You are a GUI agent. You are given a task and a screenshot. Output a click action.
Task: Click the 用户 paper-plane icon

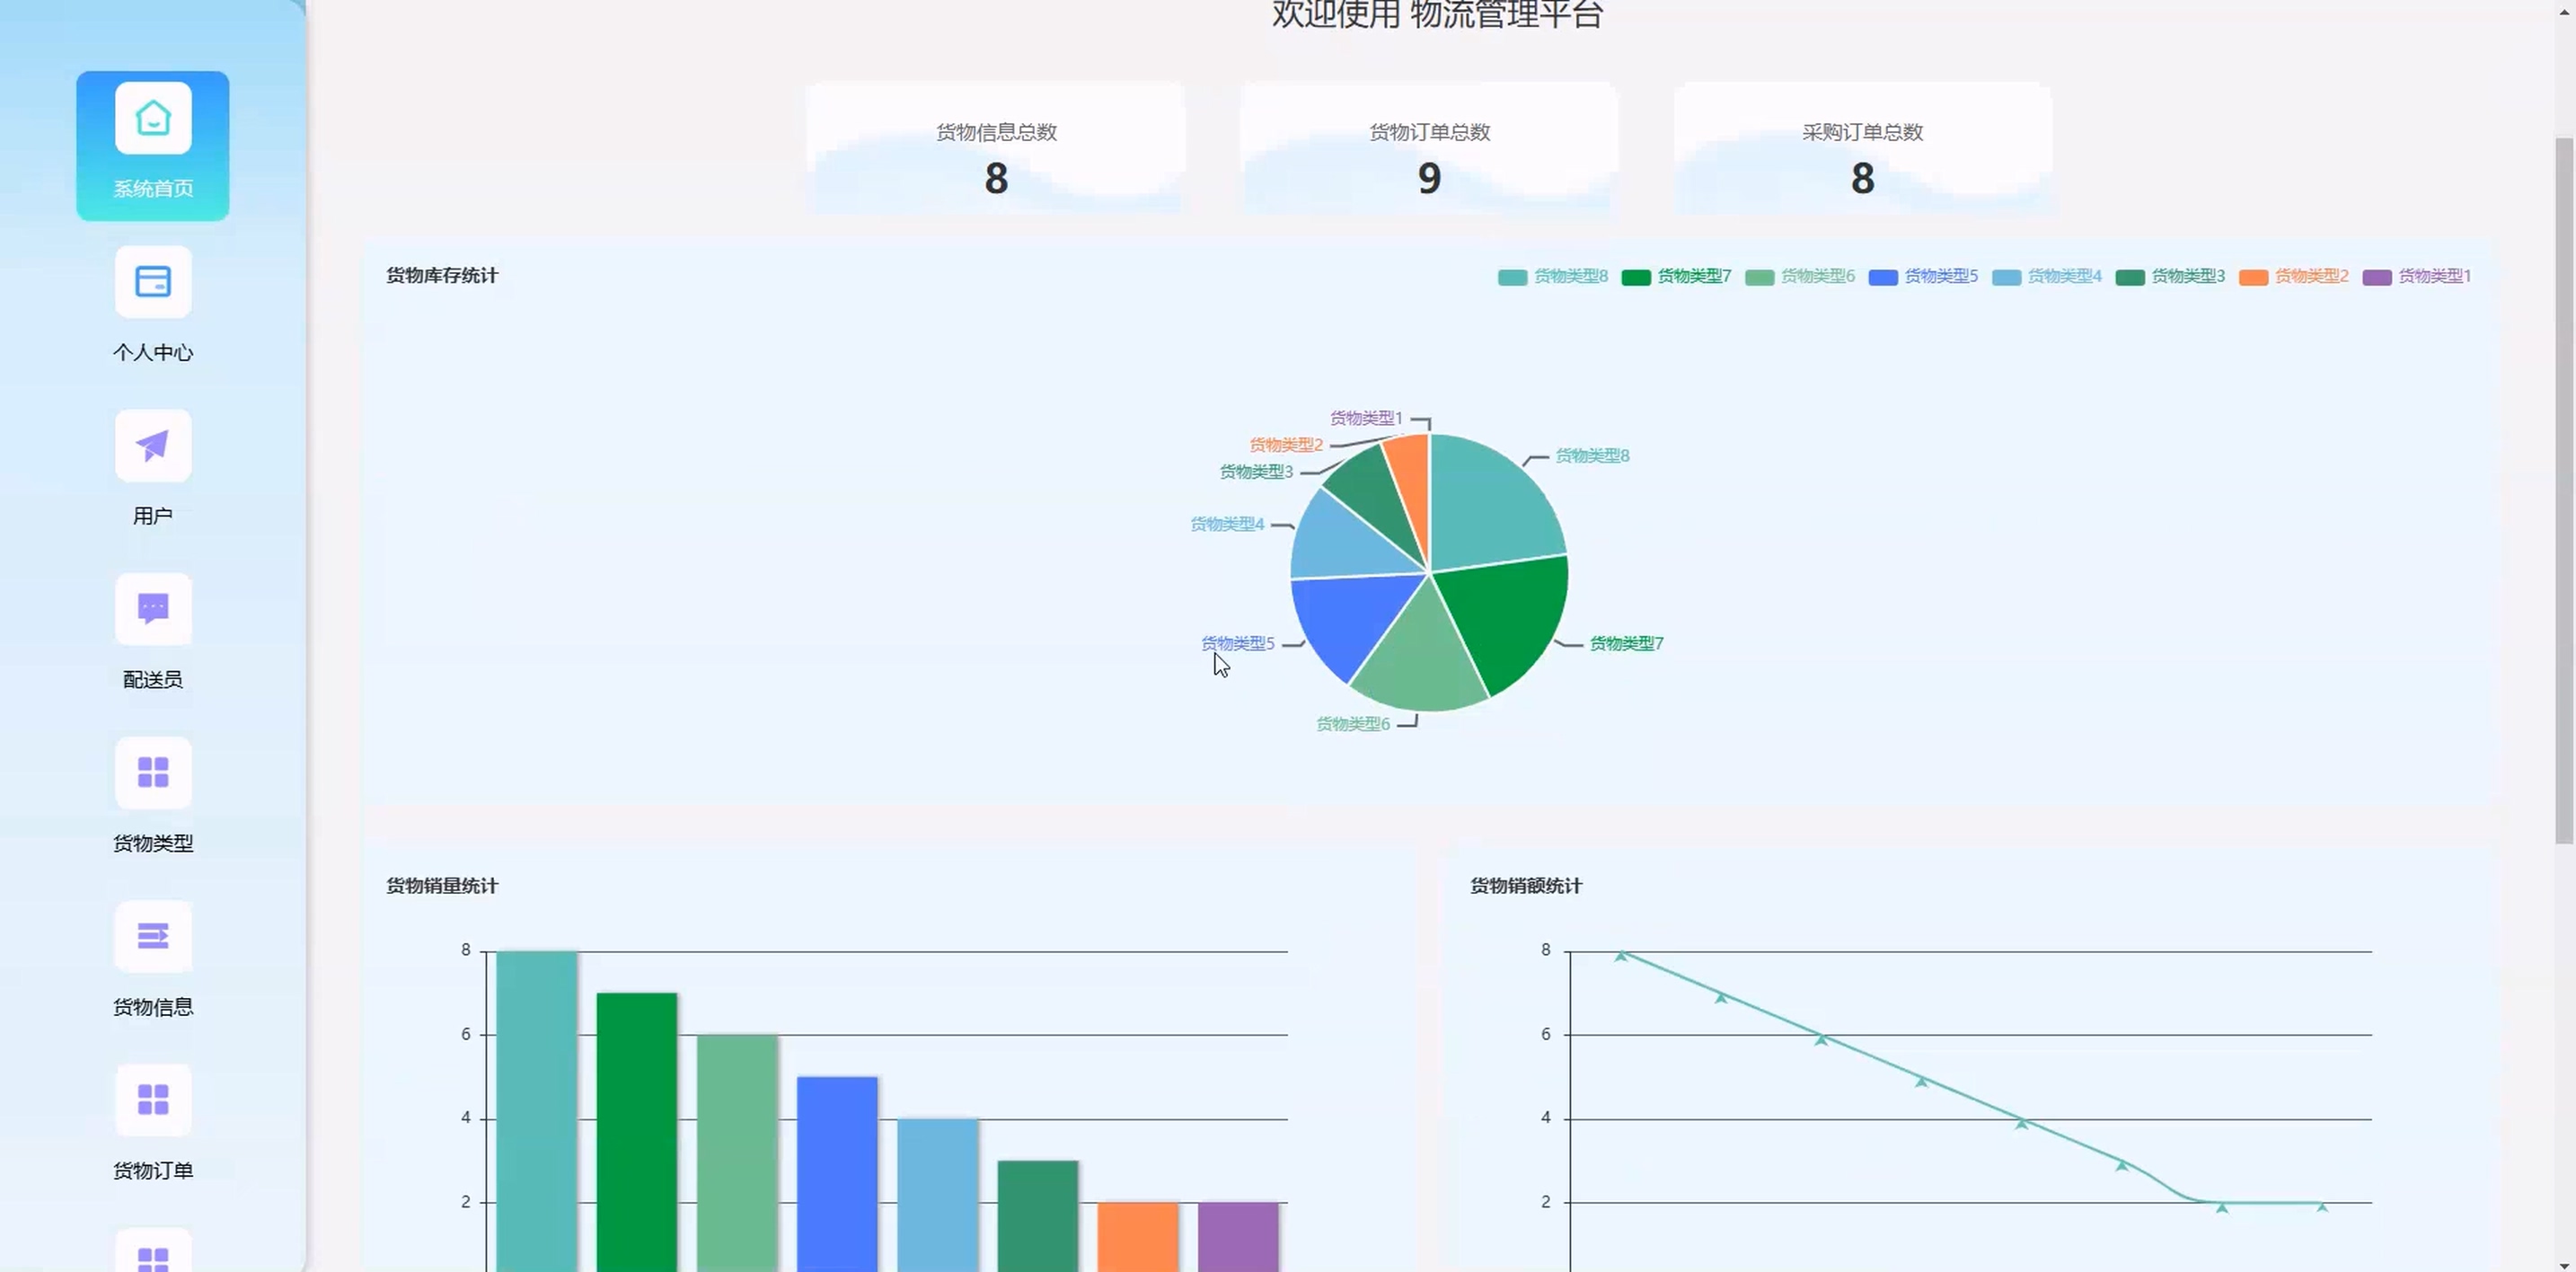[x=153, y=446]
